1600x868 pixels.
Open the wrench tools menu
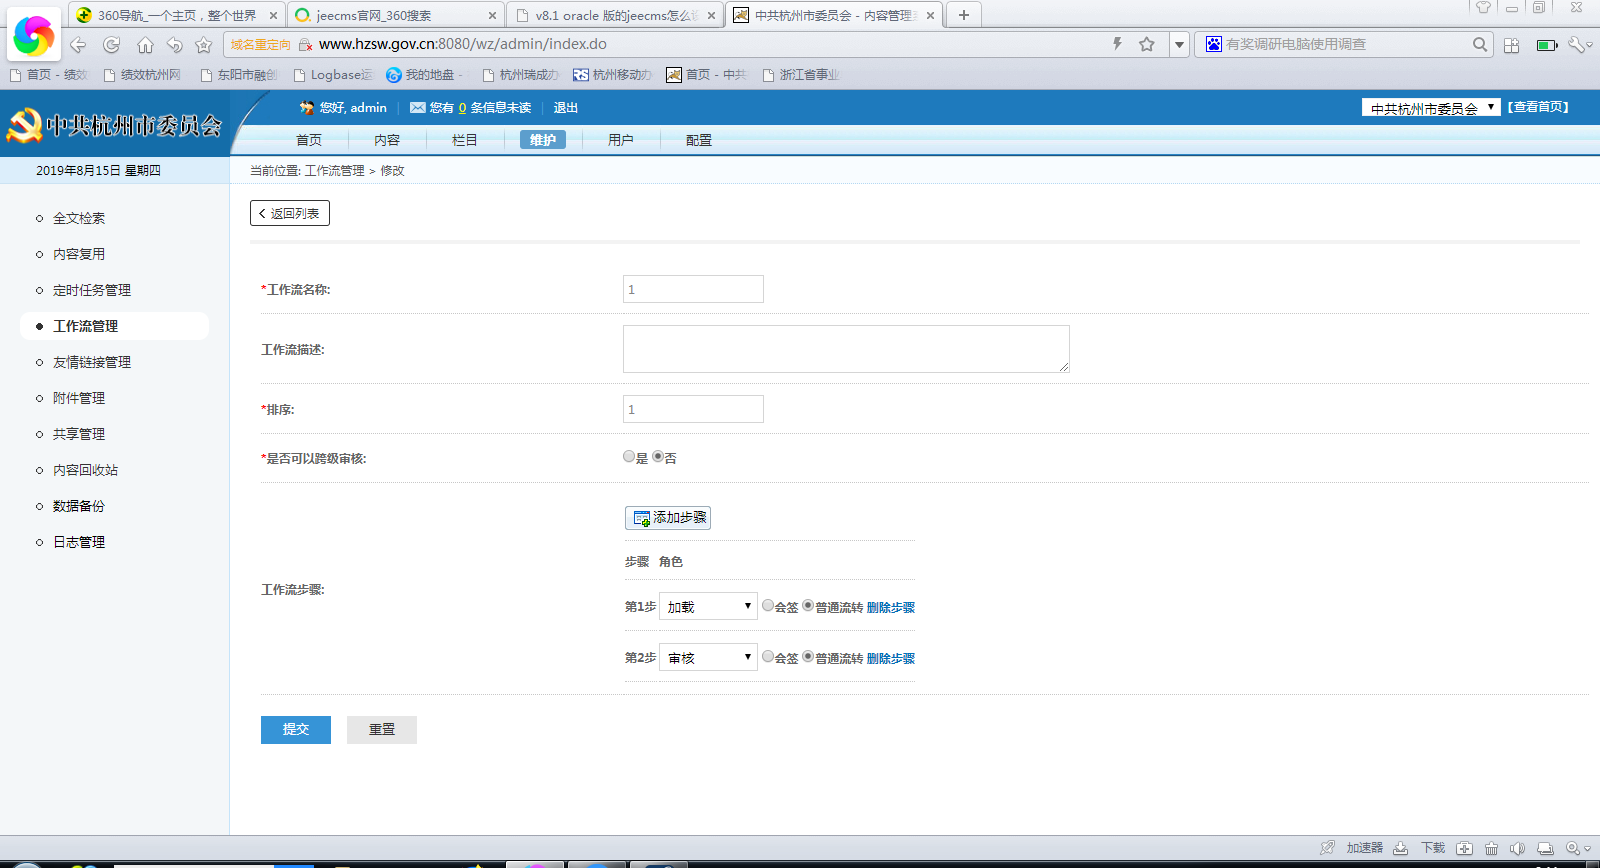(1577, 45)
